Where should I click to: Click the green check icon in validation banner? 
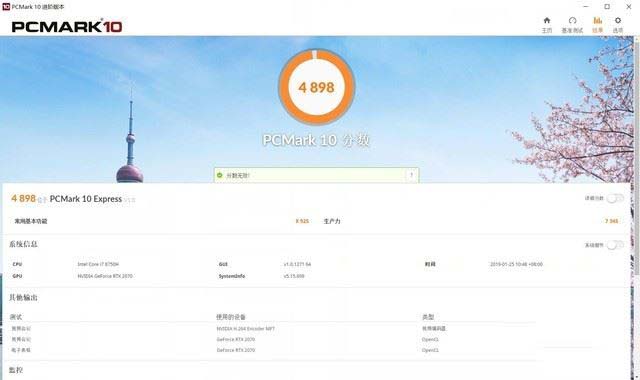tap(220, 175)
